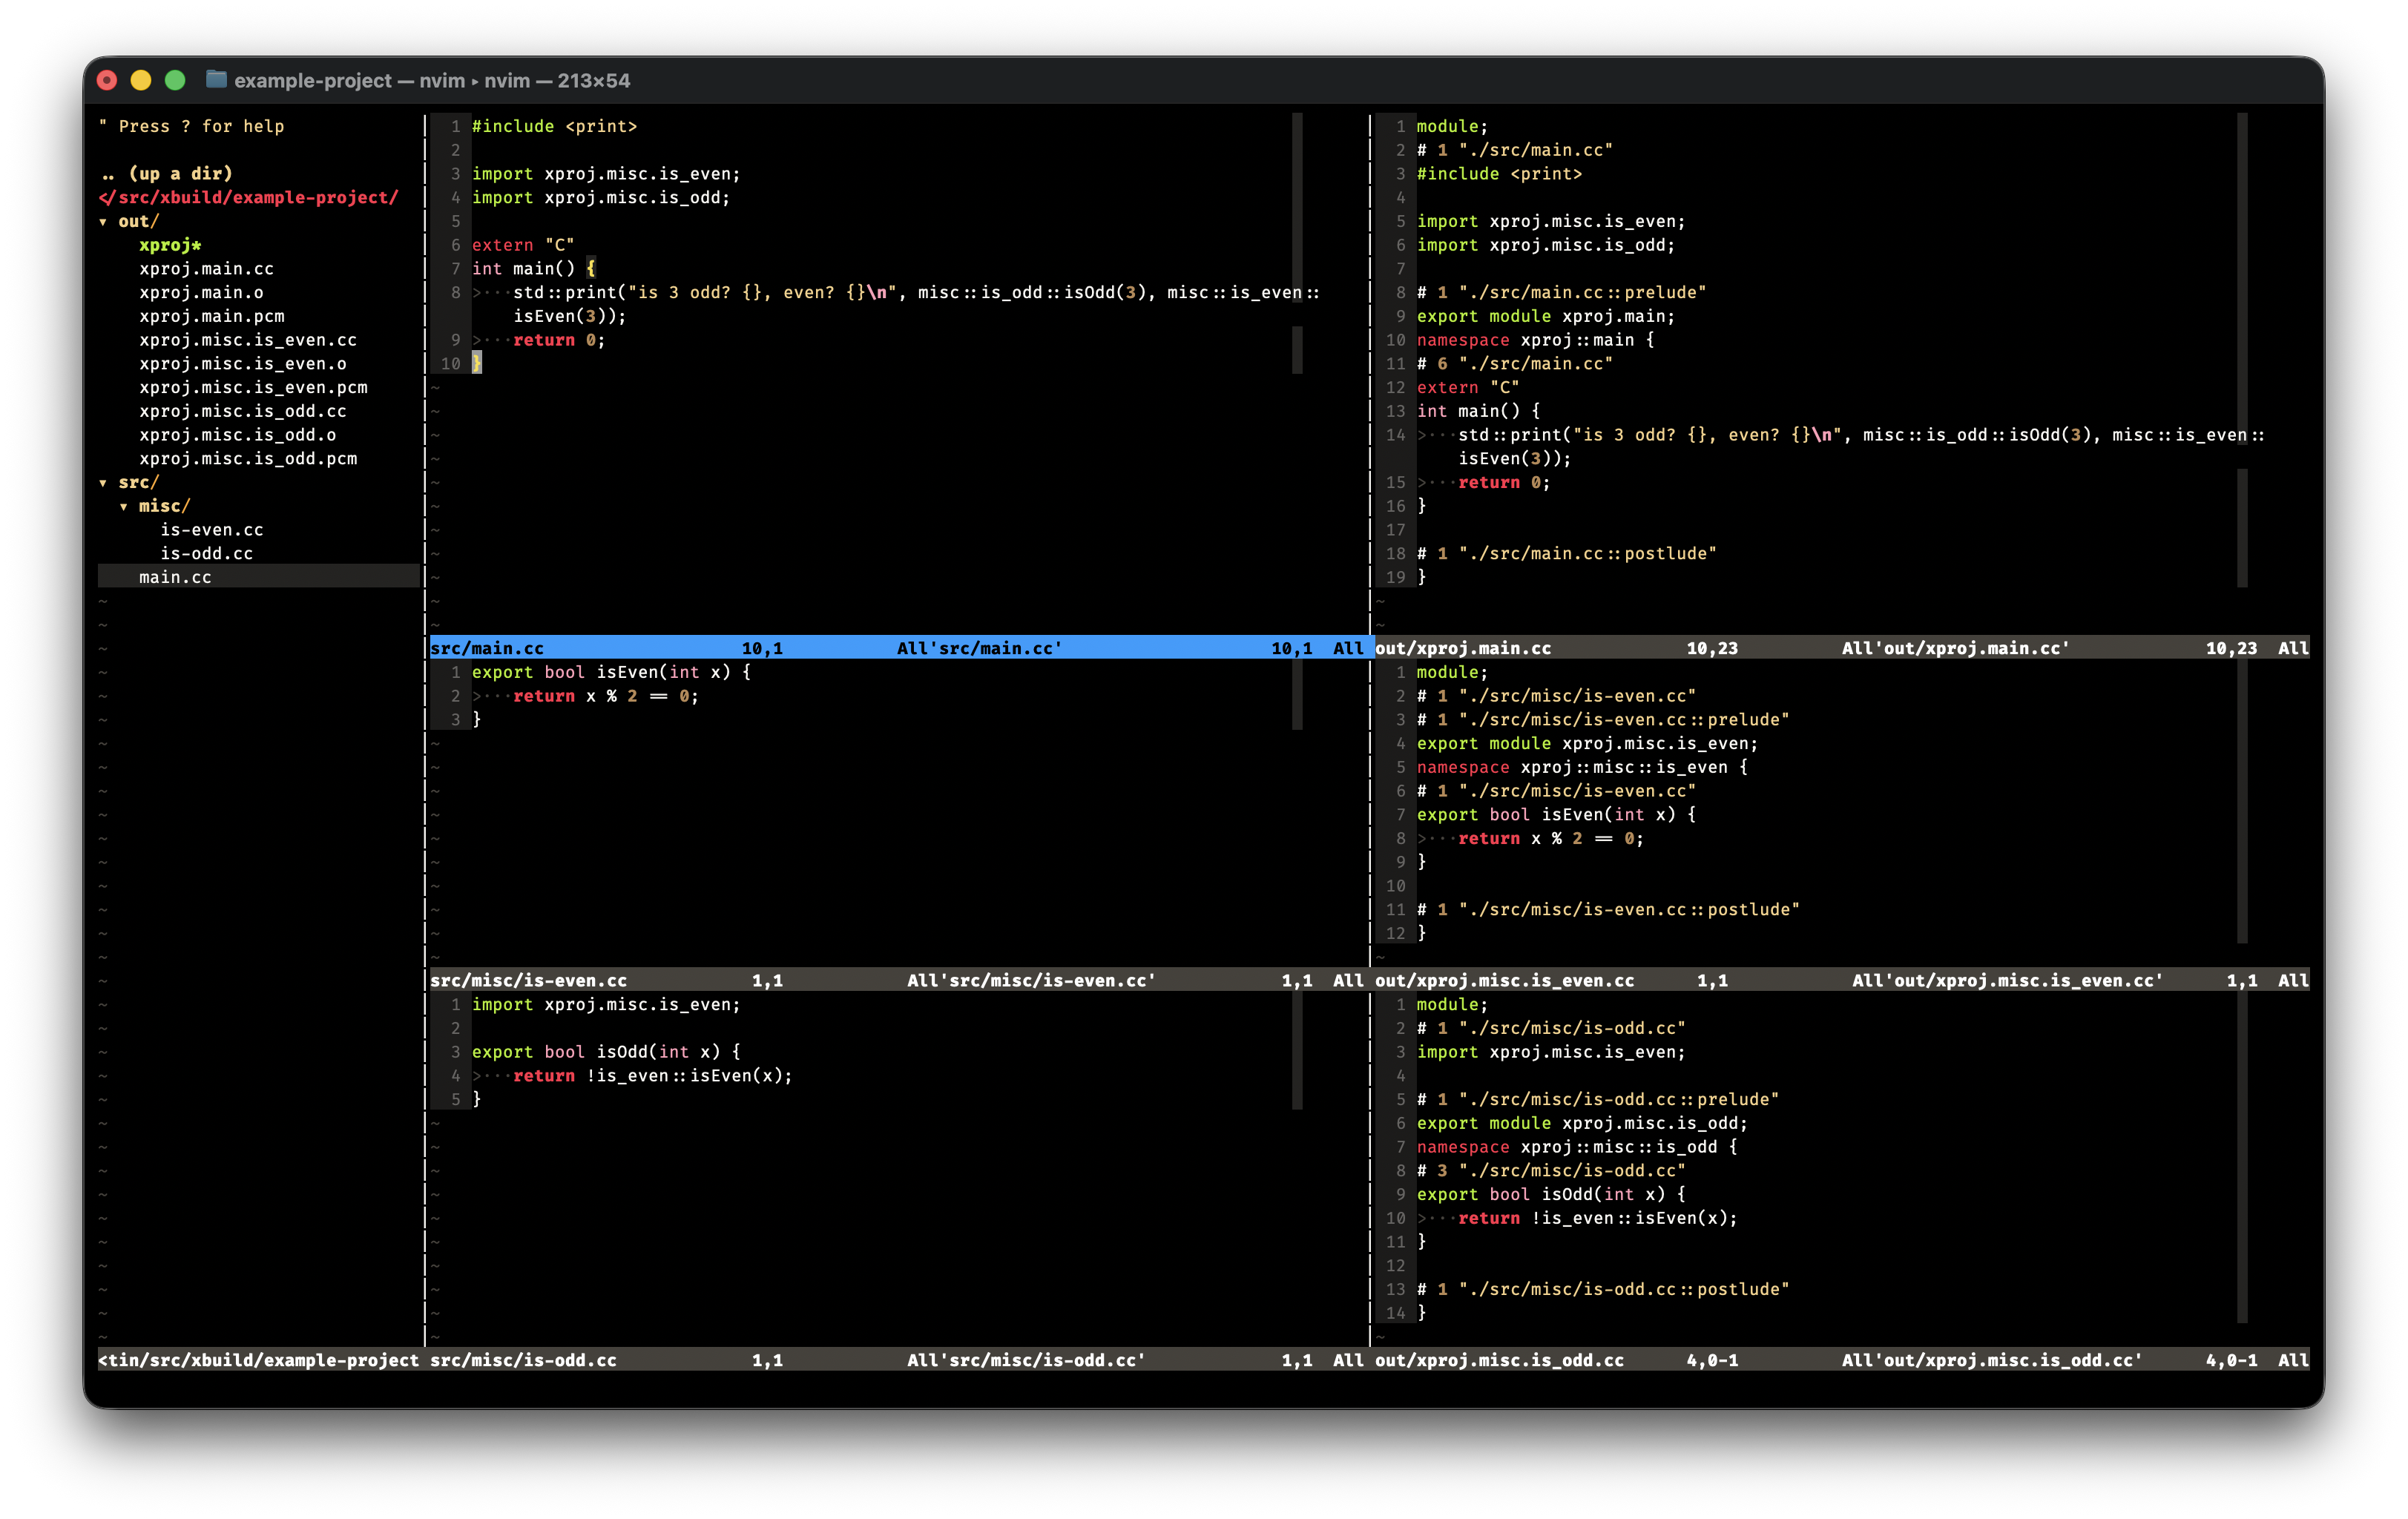
Task: Click 'export bool isEven(int x) {' in is-even.cc
Action: point(611,673)
